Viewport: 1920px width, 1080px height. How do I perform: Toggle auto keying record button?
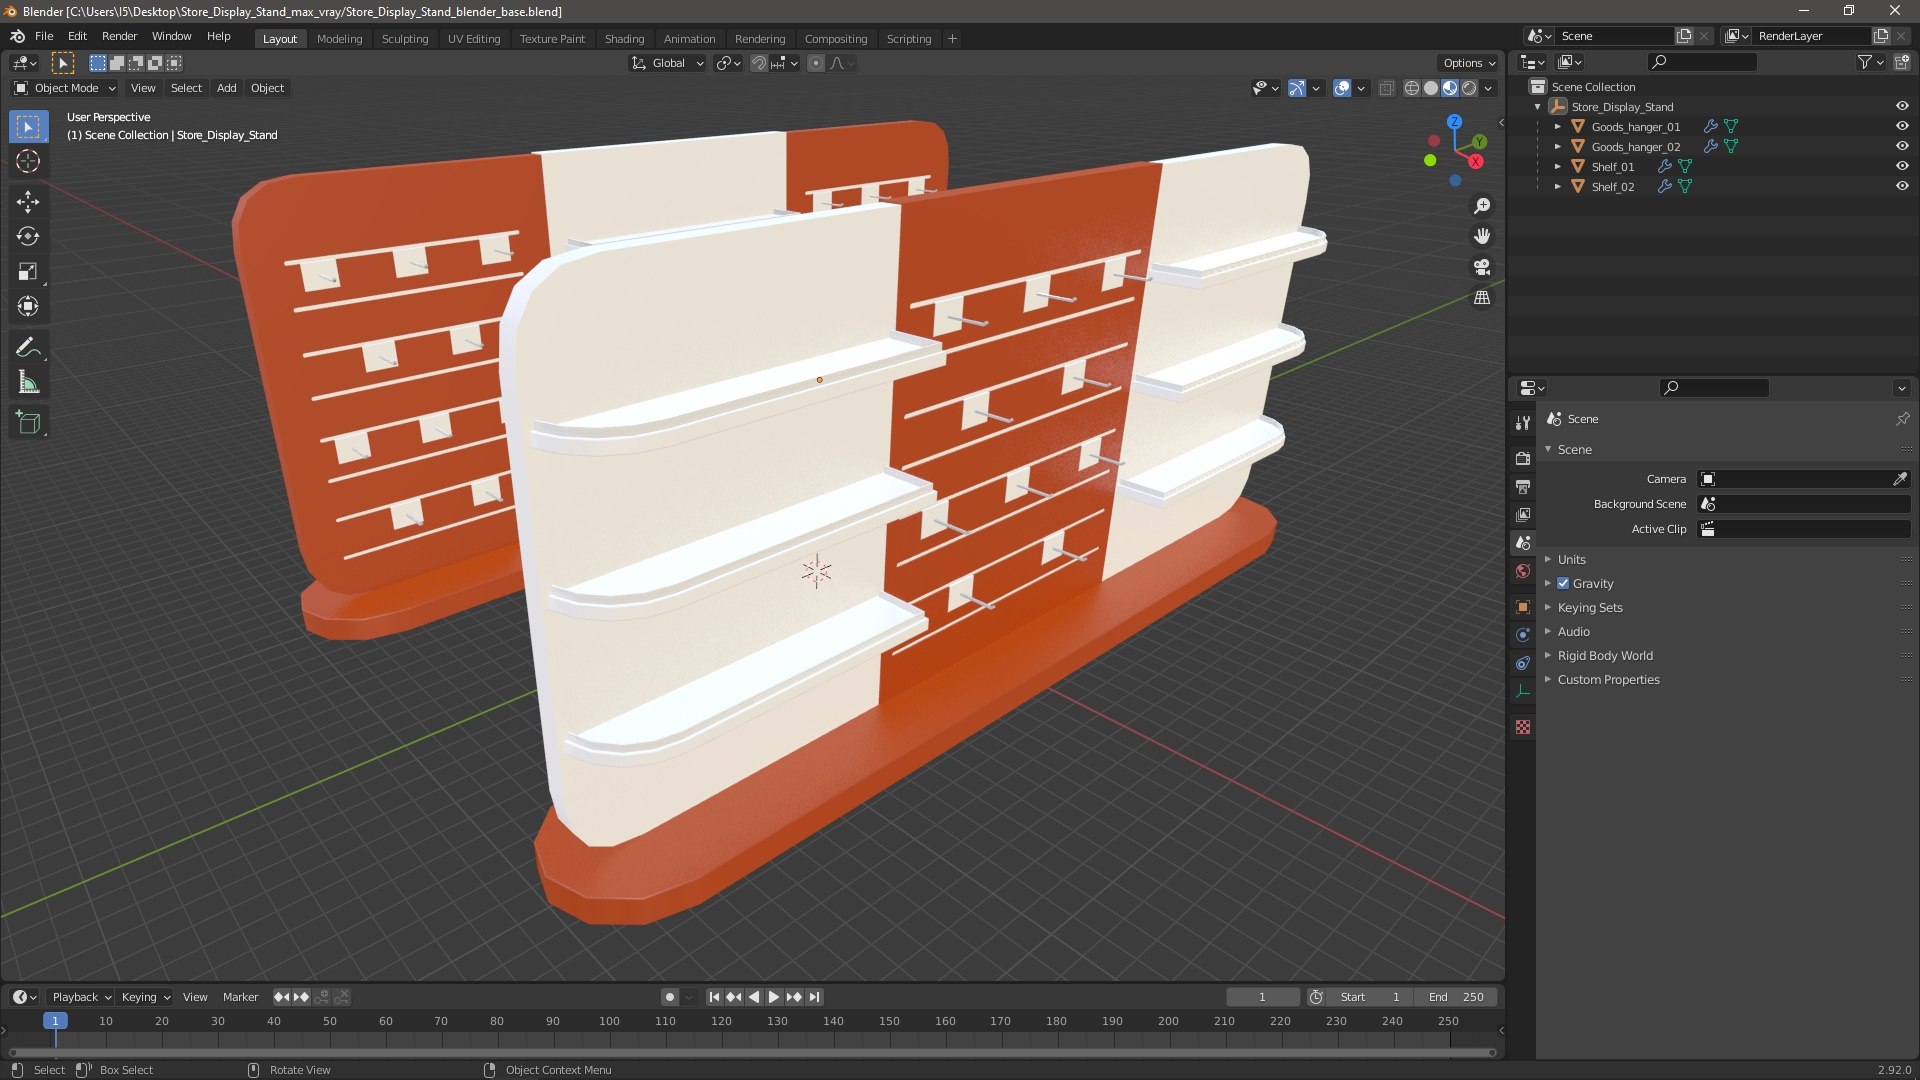[x=670, y=997]
